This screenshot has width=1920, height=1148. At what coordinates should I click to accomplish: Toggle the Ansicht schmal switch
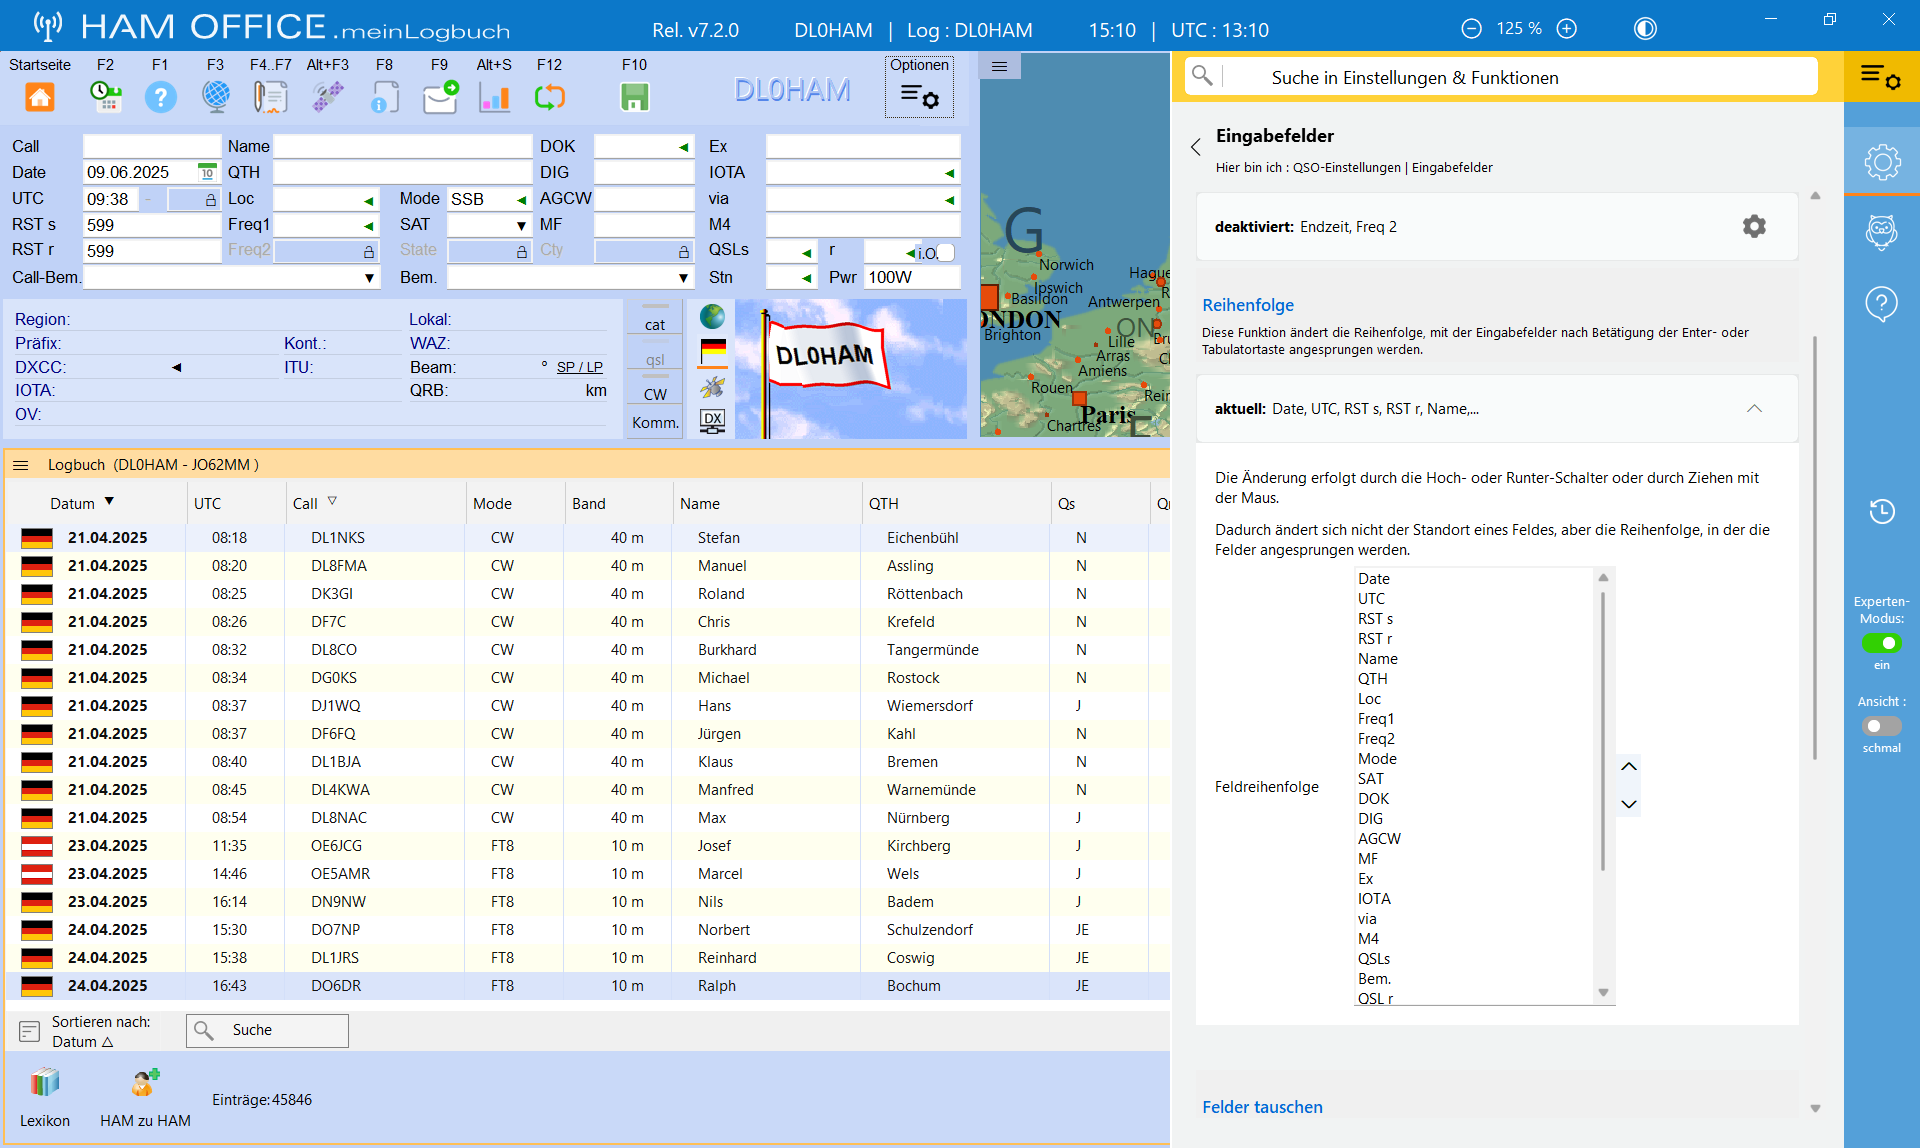1881,726
